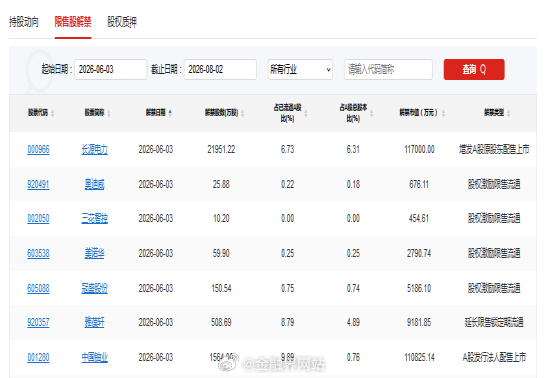The height and width of the screenshot is (378, 547).
Task: Select market value 5186.10
Action: 419,288
